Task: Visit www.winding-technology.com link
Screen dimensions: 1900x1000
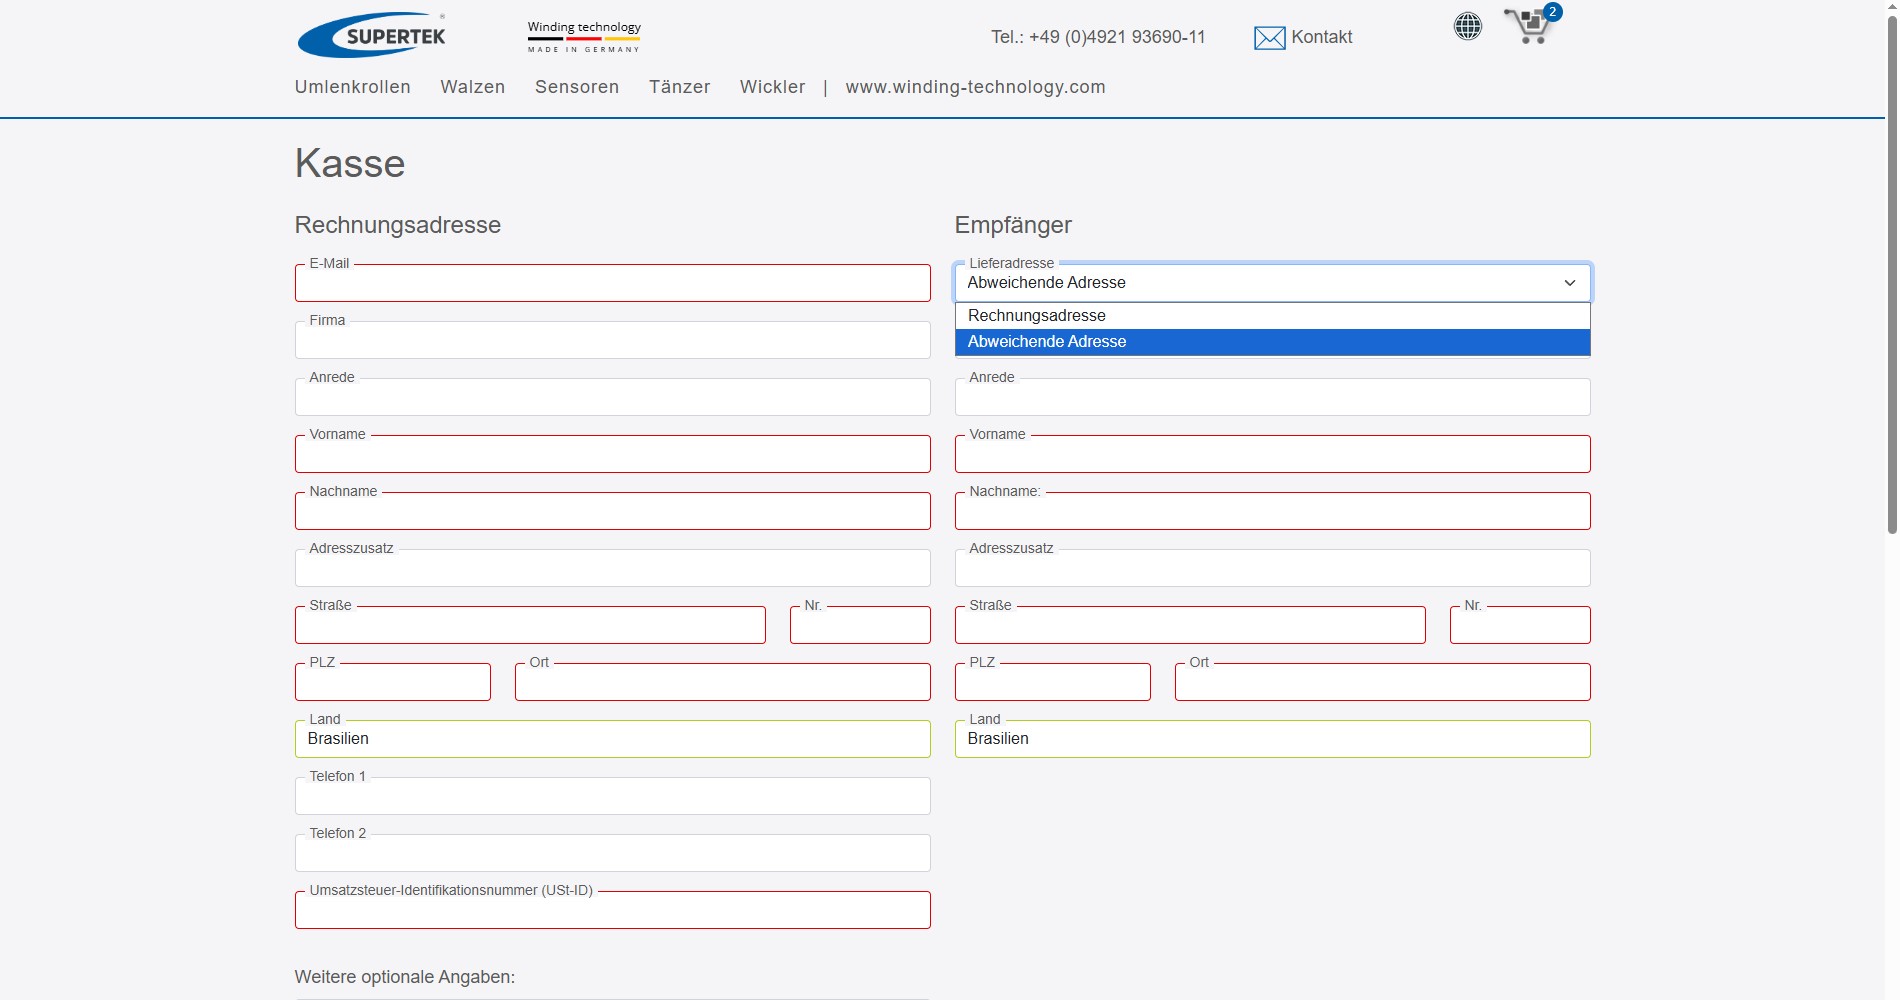Action: tap(975, 87)
